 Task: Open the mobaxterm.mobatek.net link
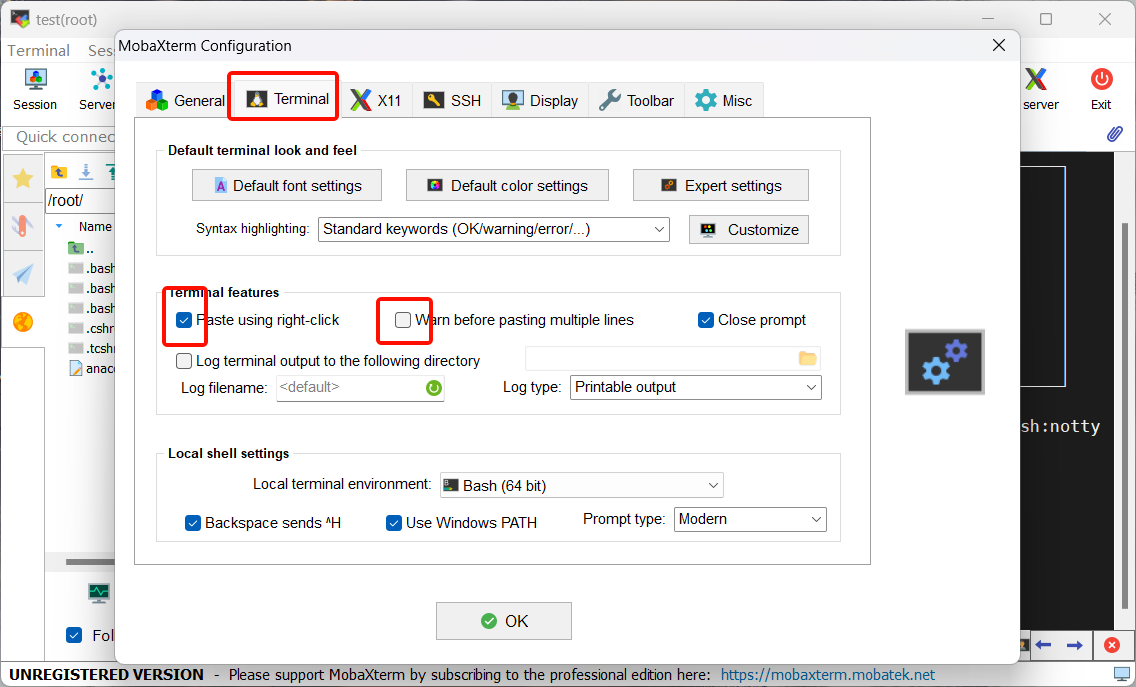point(828,675)
